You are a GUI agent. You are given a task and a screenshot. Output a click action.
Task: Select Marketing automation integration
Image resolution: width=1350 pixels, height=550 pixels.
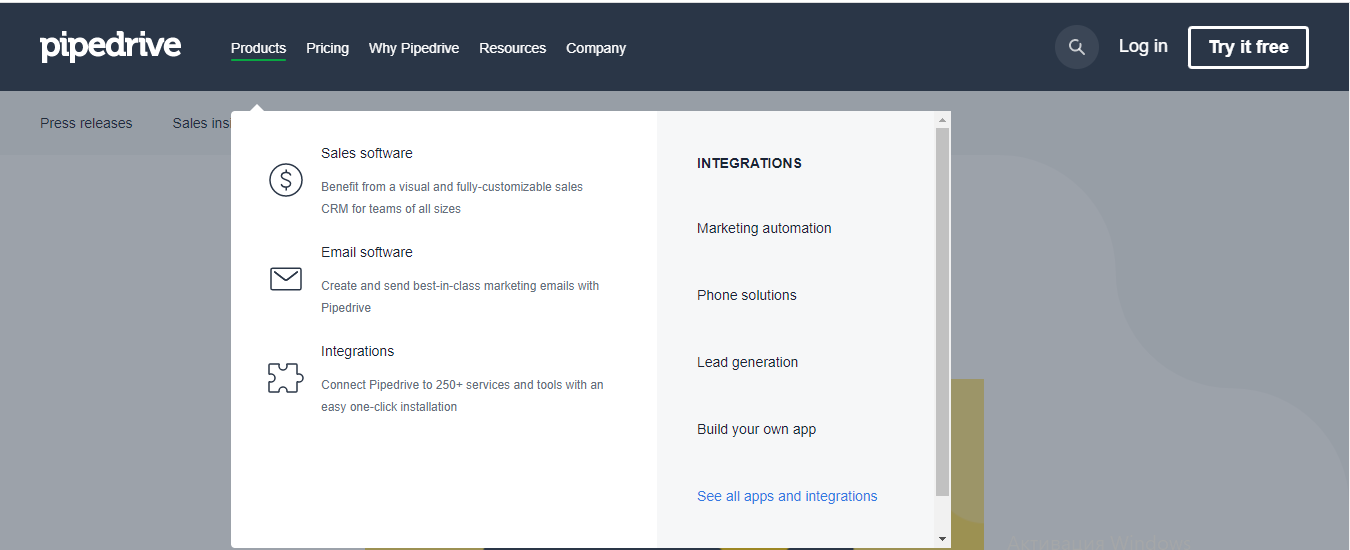[x=764, y=228]
